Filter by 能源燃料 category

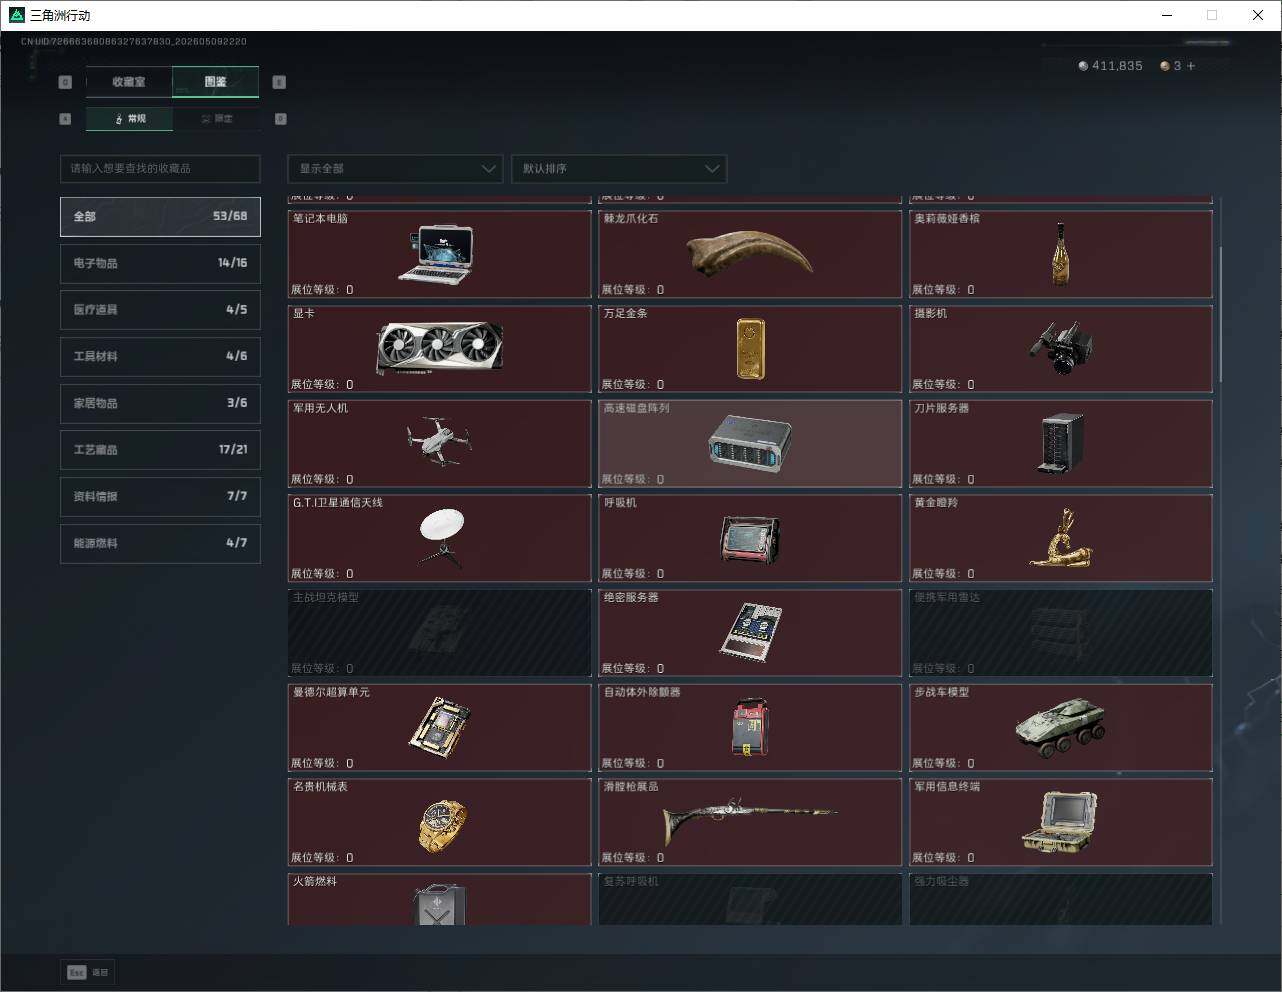pyautogui.click(x=160, y=543)
